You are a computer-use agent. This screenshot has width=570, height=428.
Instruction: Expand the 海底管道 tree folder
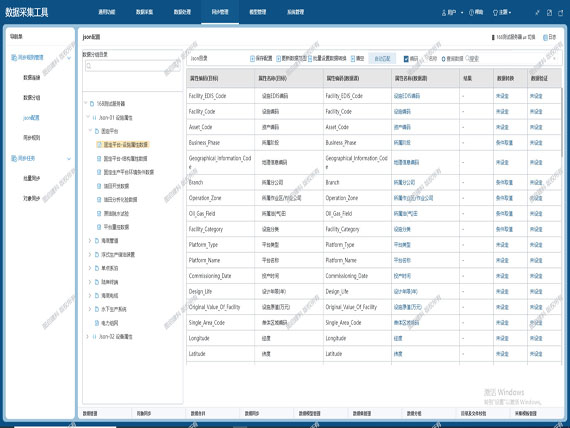(x=90, y=240)
